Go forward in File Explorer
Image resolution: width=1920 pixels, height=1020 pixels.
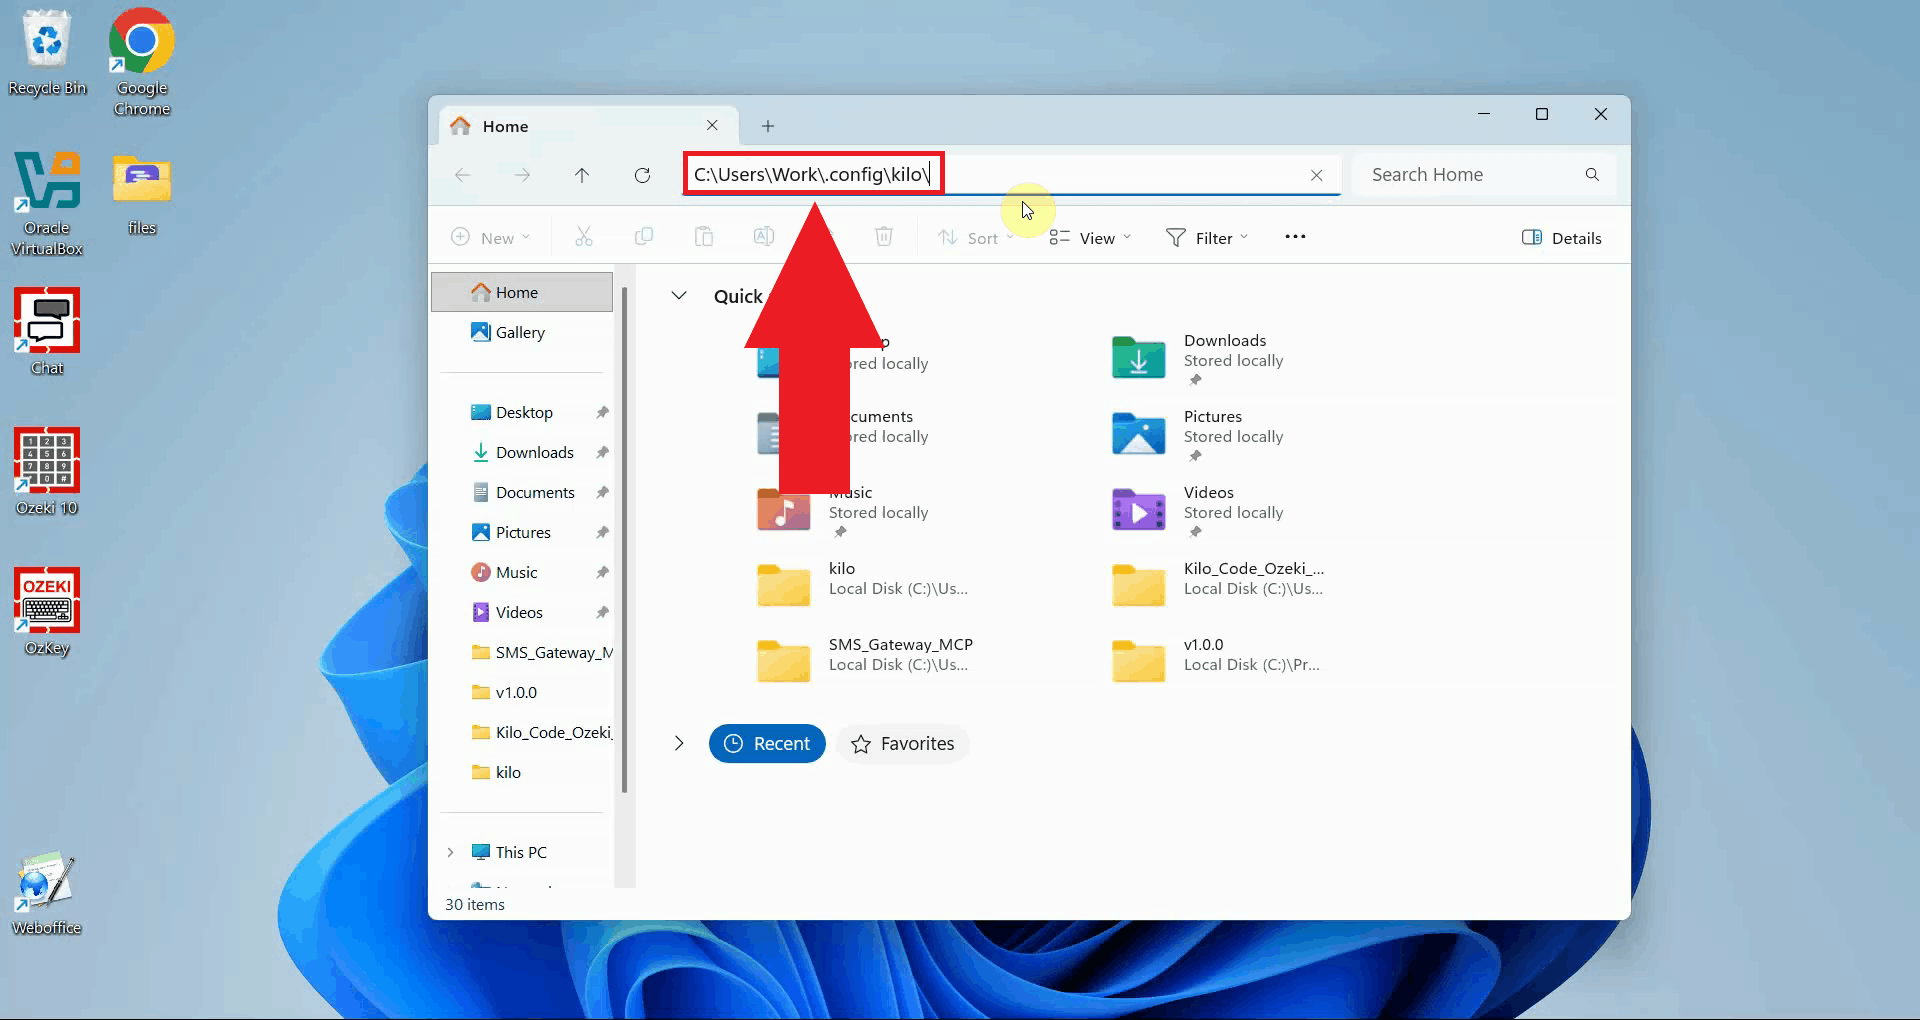pyautogui.click(x=522, y=175)
